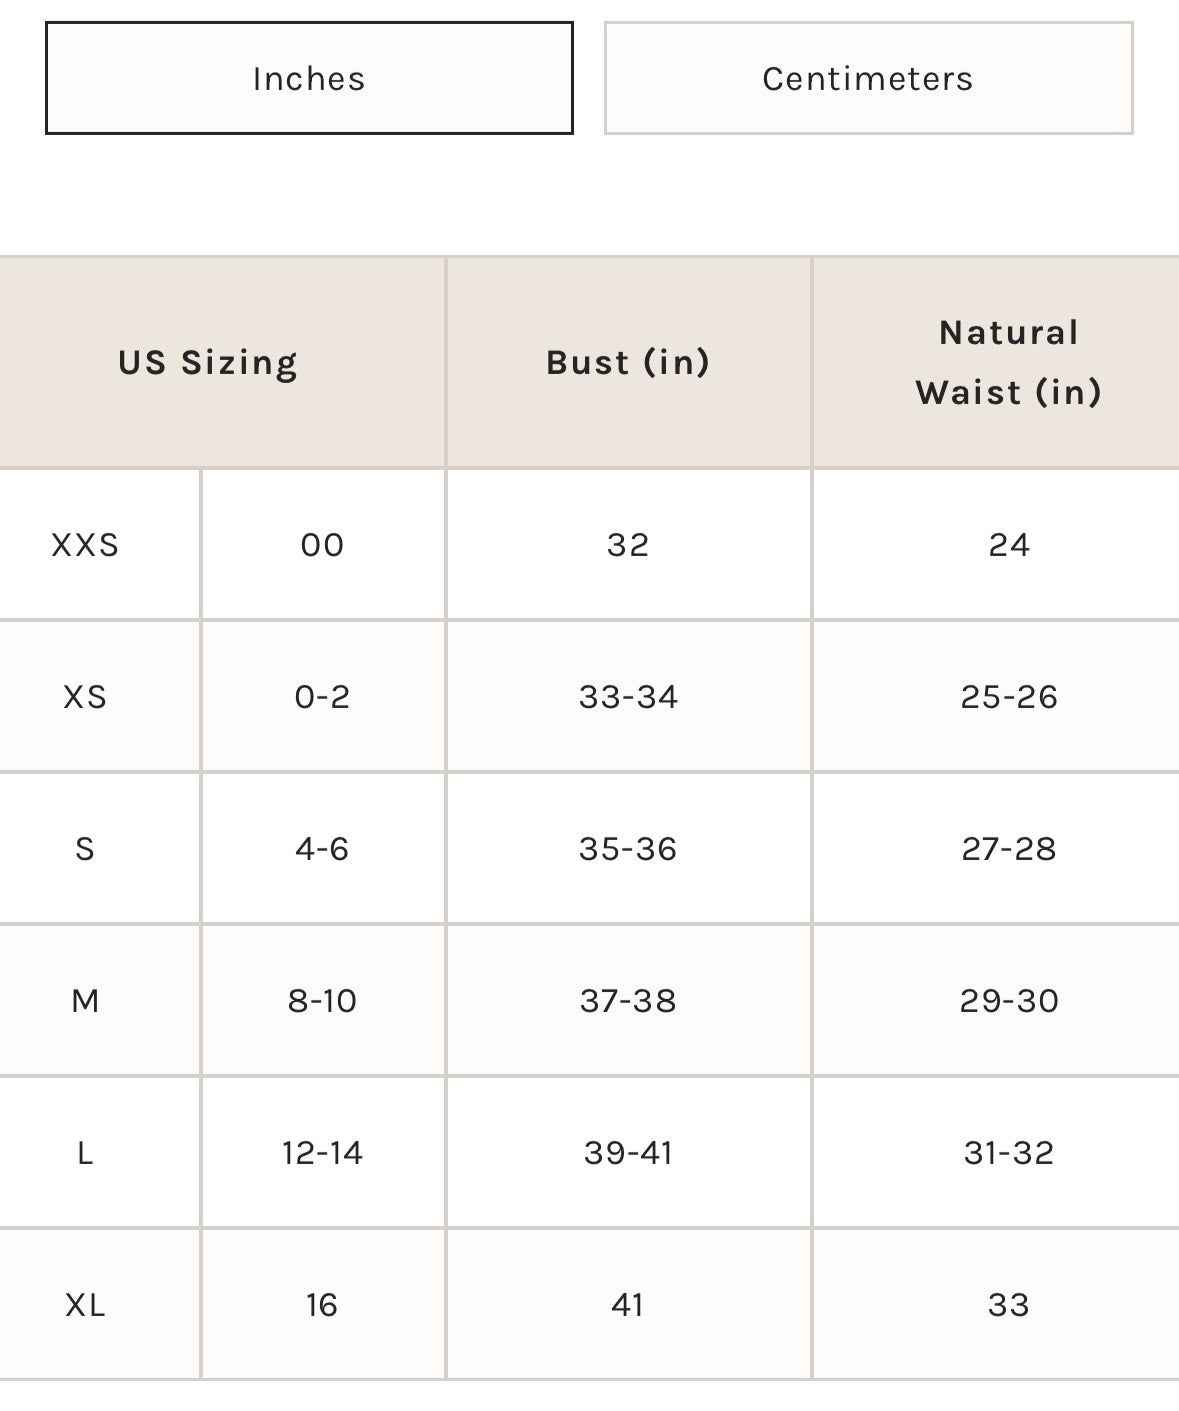The image size is (1179, 1411).
Task: Click the 29-30 waist measurement cell
Action: pyautogui.click(x=1008, y=1001)
